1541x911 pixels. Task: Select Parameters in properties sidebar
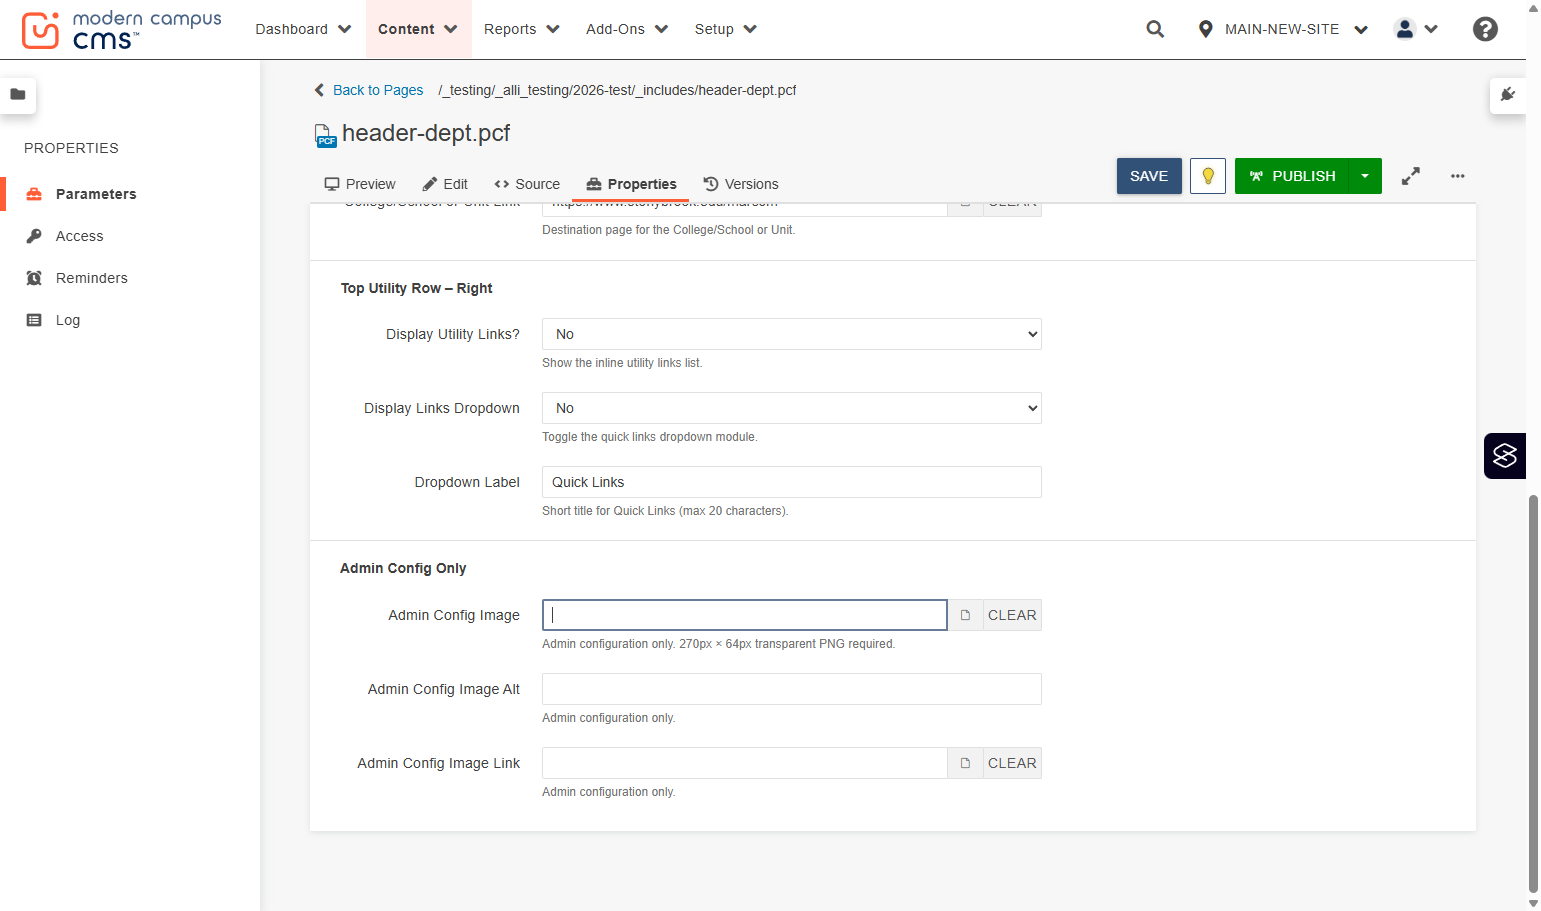pos(96,194)
